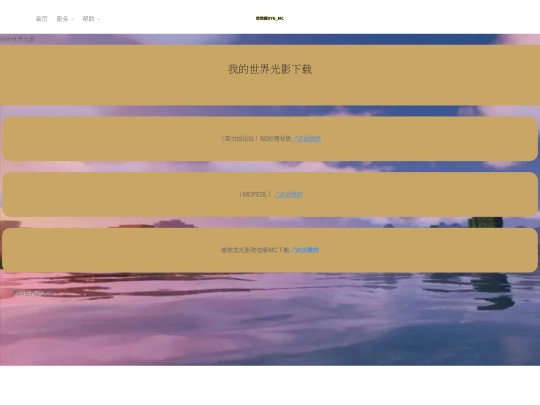The width and height of the screenshot is (540, 405).
Task: Click the 我的世界光影 breadcrumb text
Action: [x=18, y=39]
